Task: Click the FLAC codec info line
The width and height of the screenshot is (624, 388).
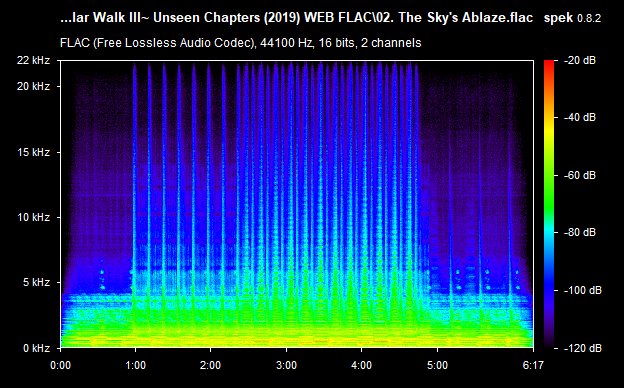Action: point(240,43)
